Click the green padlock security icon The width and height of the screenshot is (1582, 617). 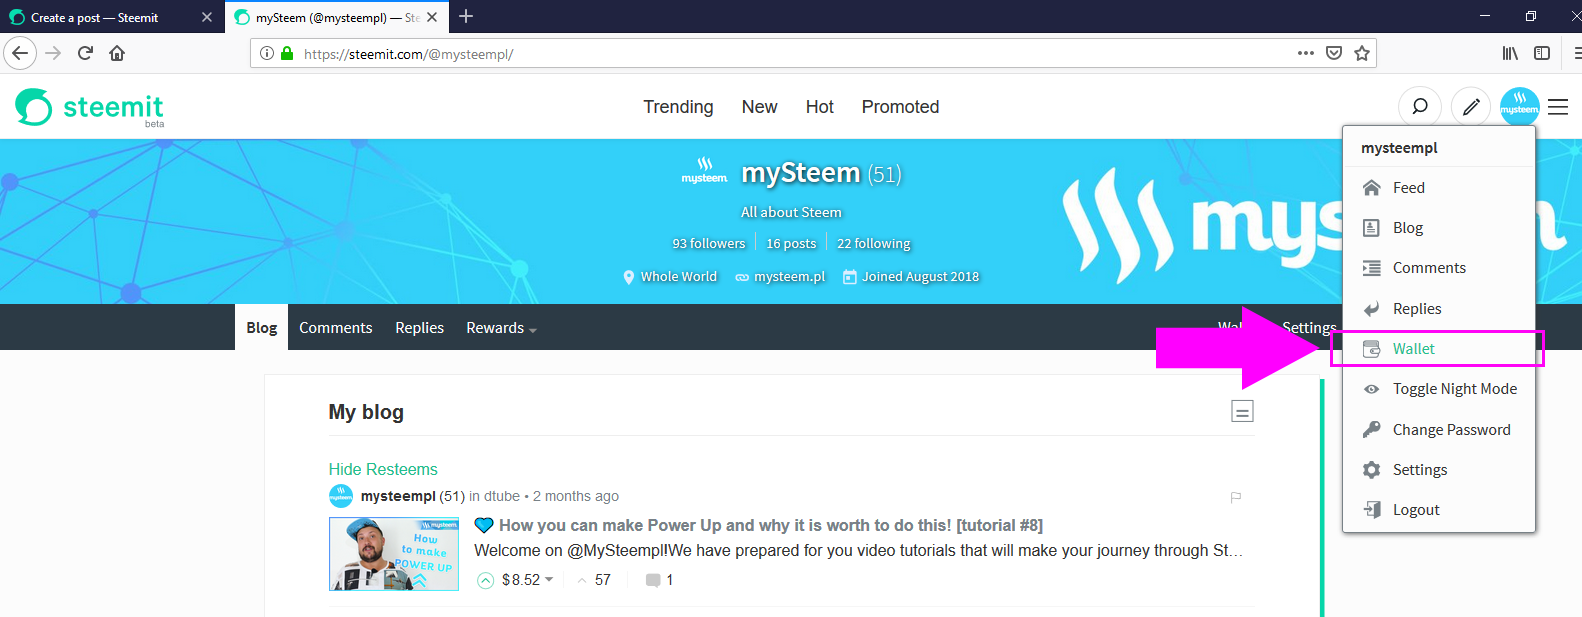coord(287,53)
